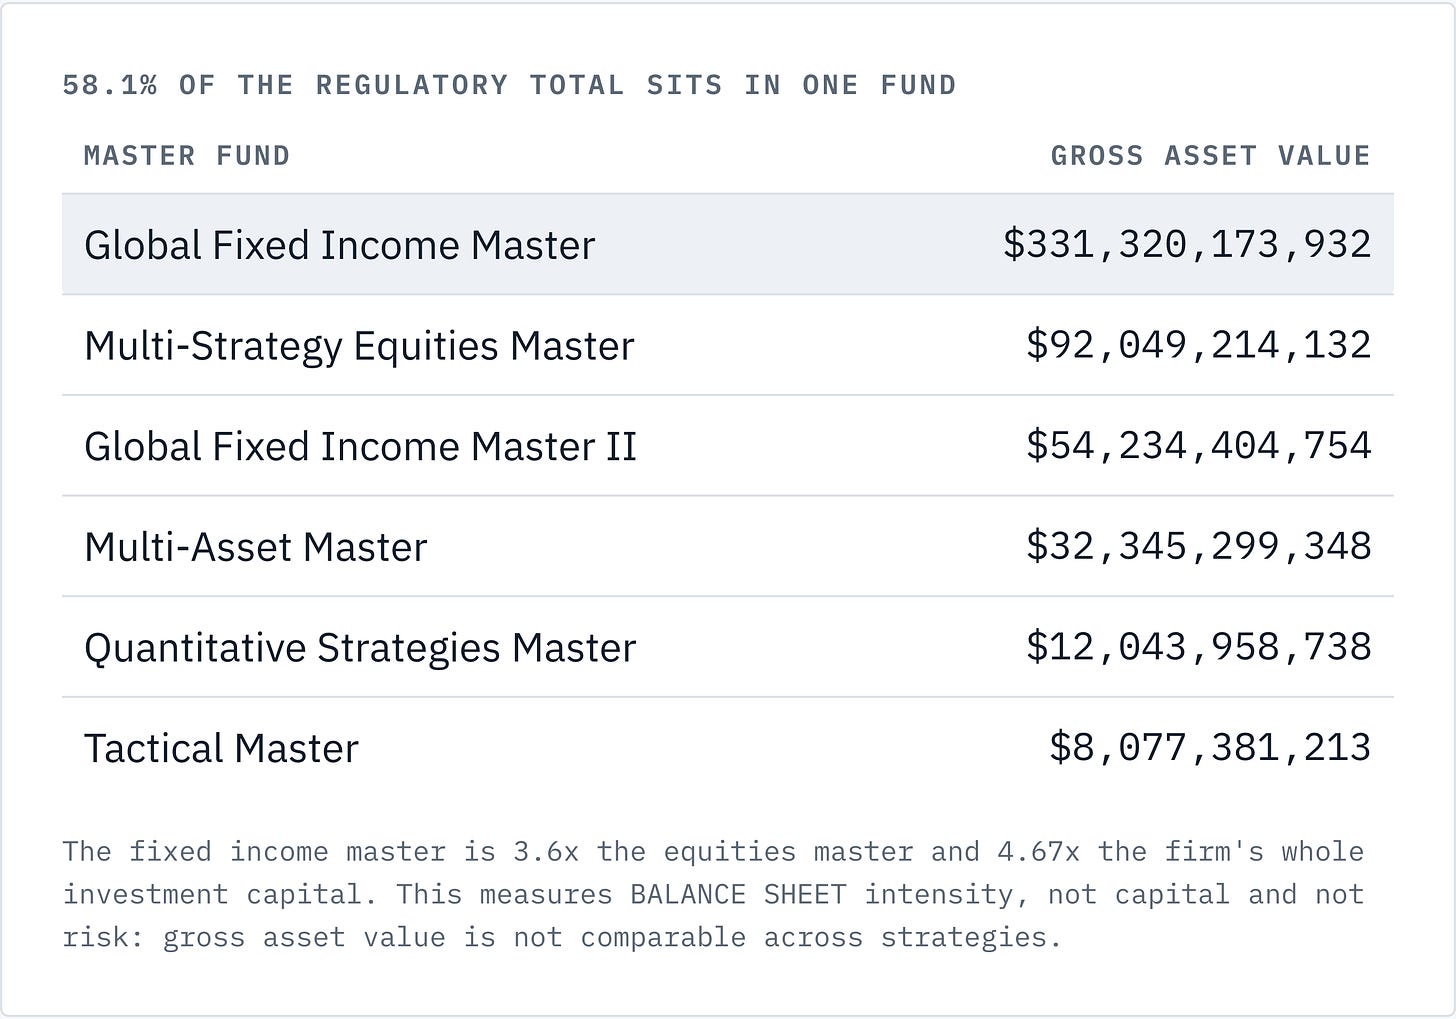Click the Multi-Asset Master fund name
The height and width of the screenshot is (1019, 1456).
pos(255,547)
